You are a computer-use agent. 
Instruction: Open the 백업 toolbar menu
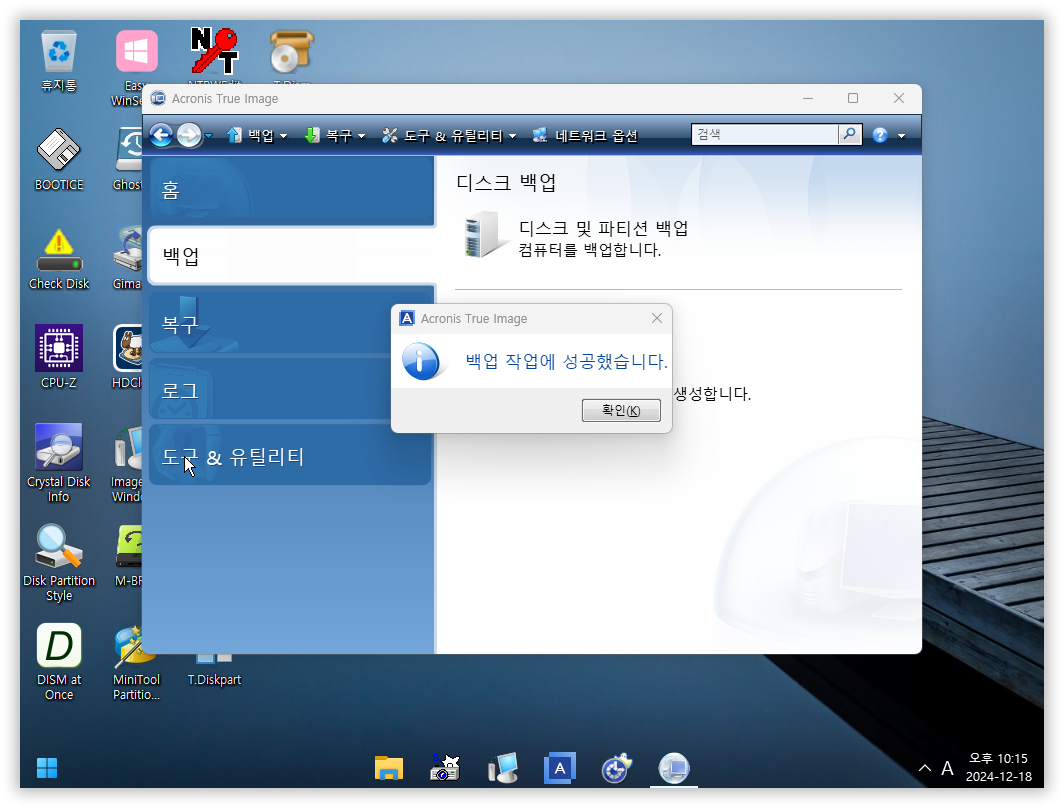pyautogui.click(x=256, y=136)
